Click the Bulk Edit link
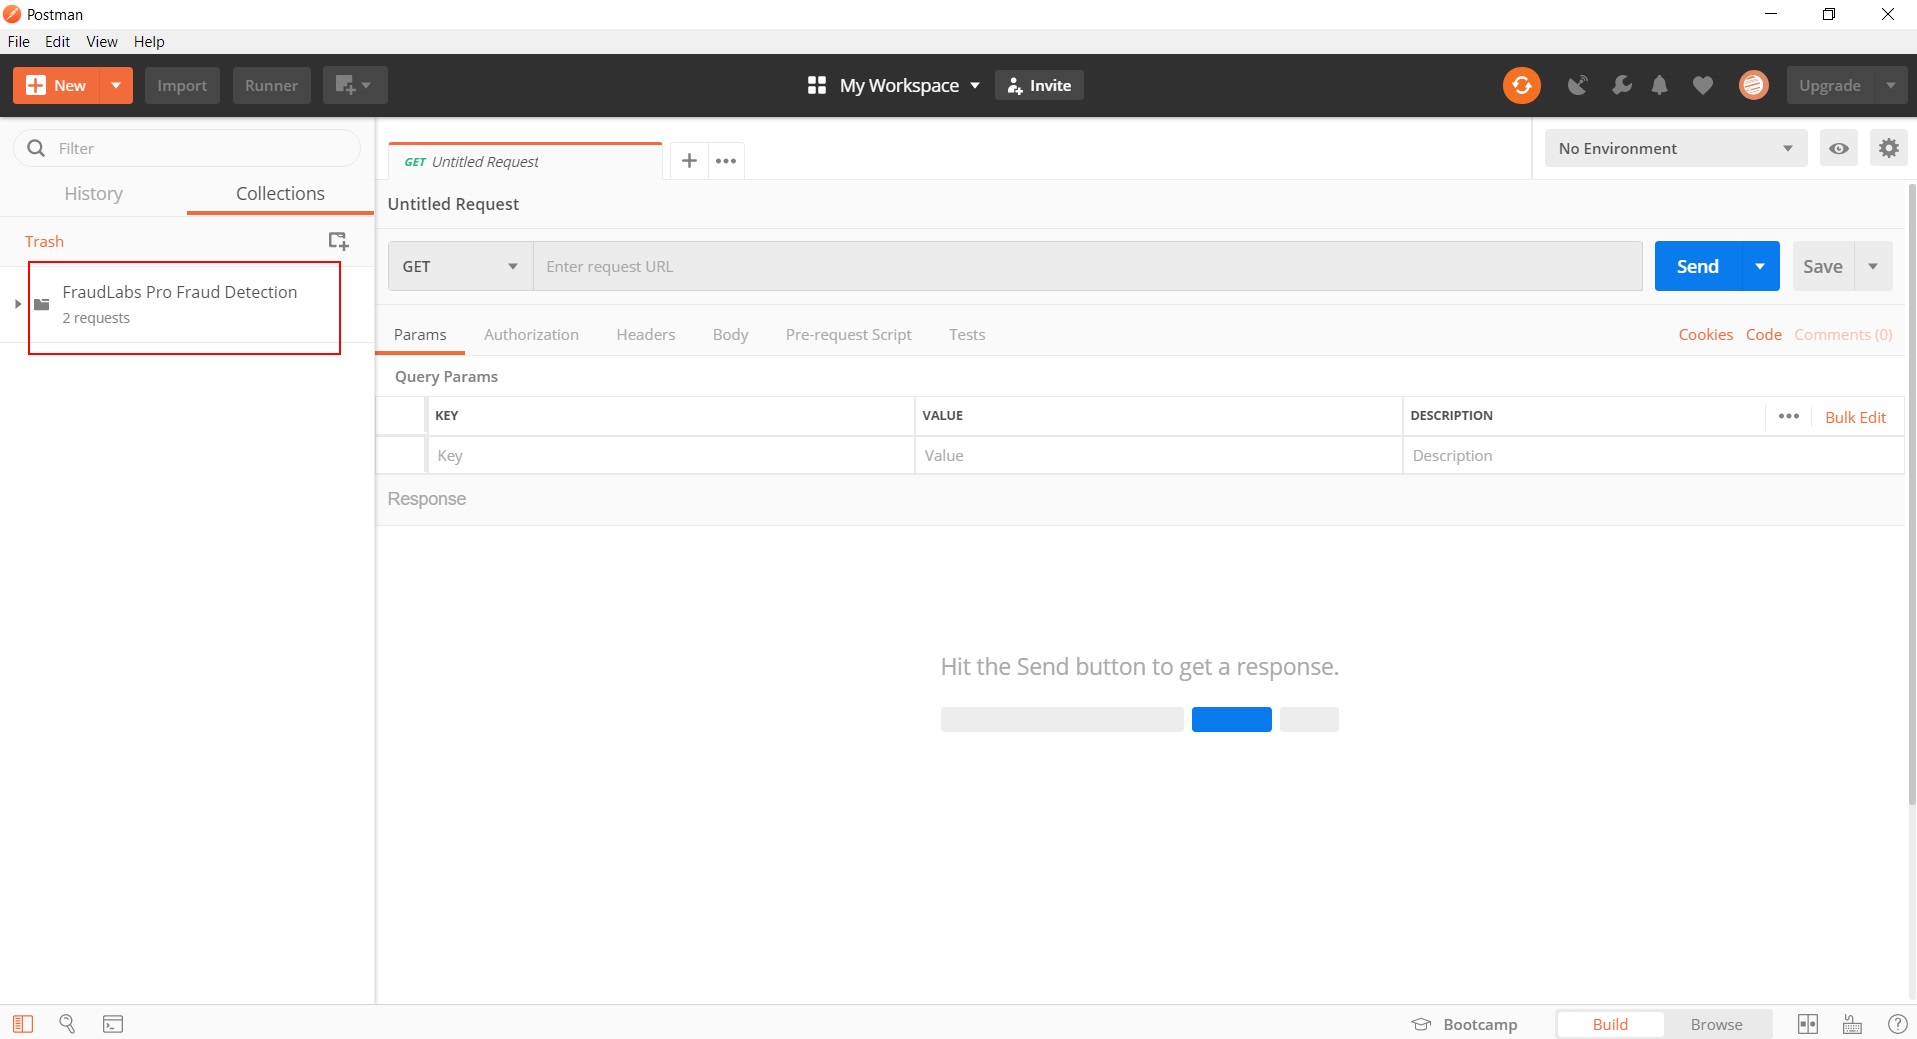 point(1855,417)
